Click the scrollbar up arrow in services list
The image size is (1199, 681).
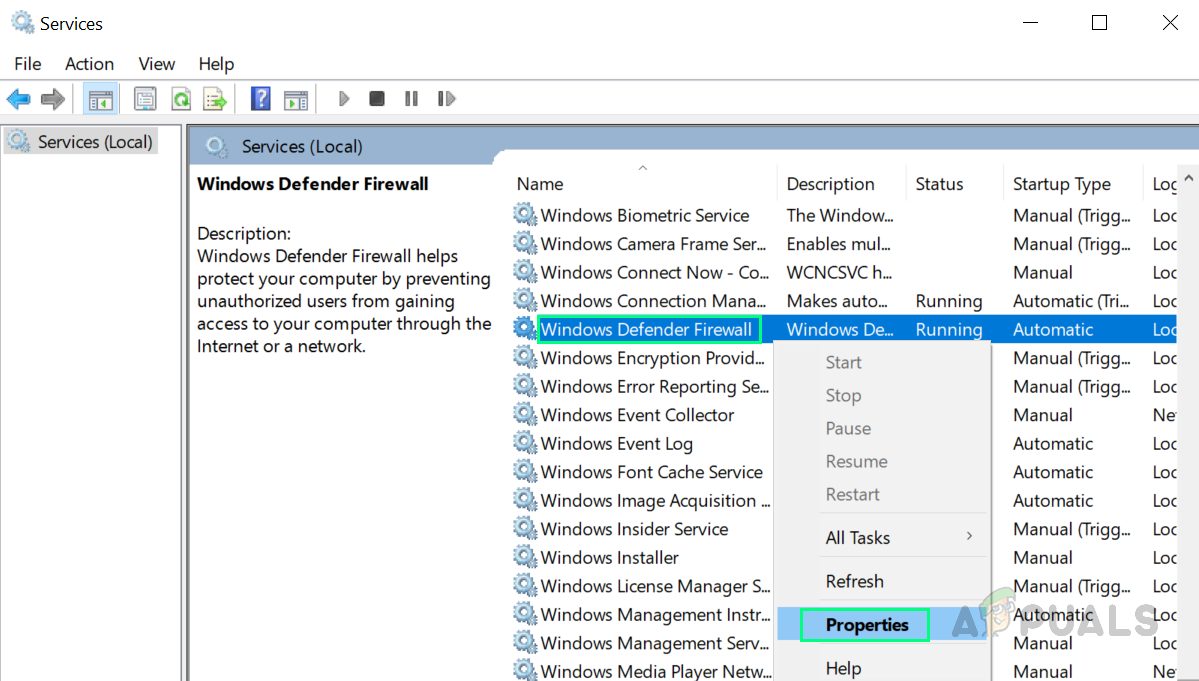click(x=1188, y=177)
